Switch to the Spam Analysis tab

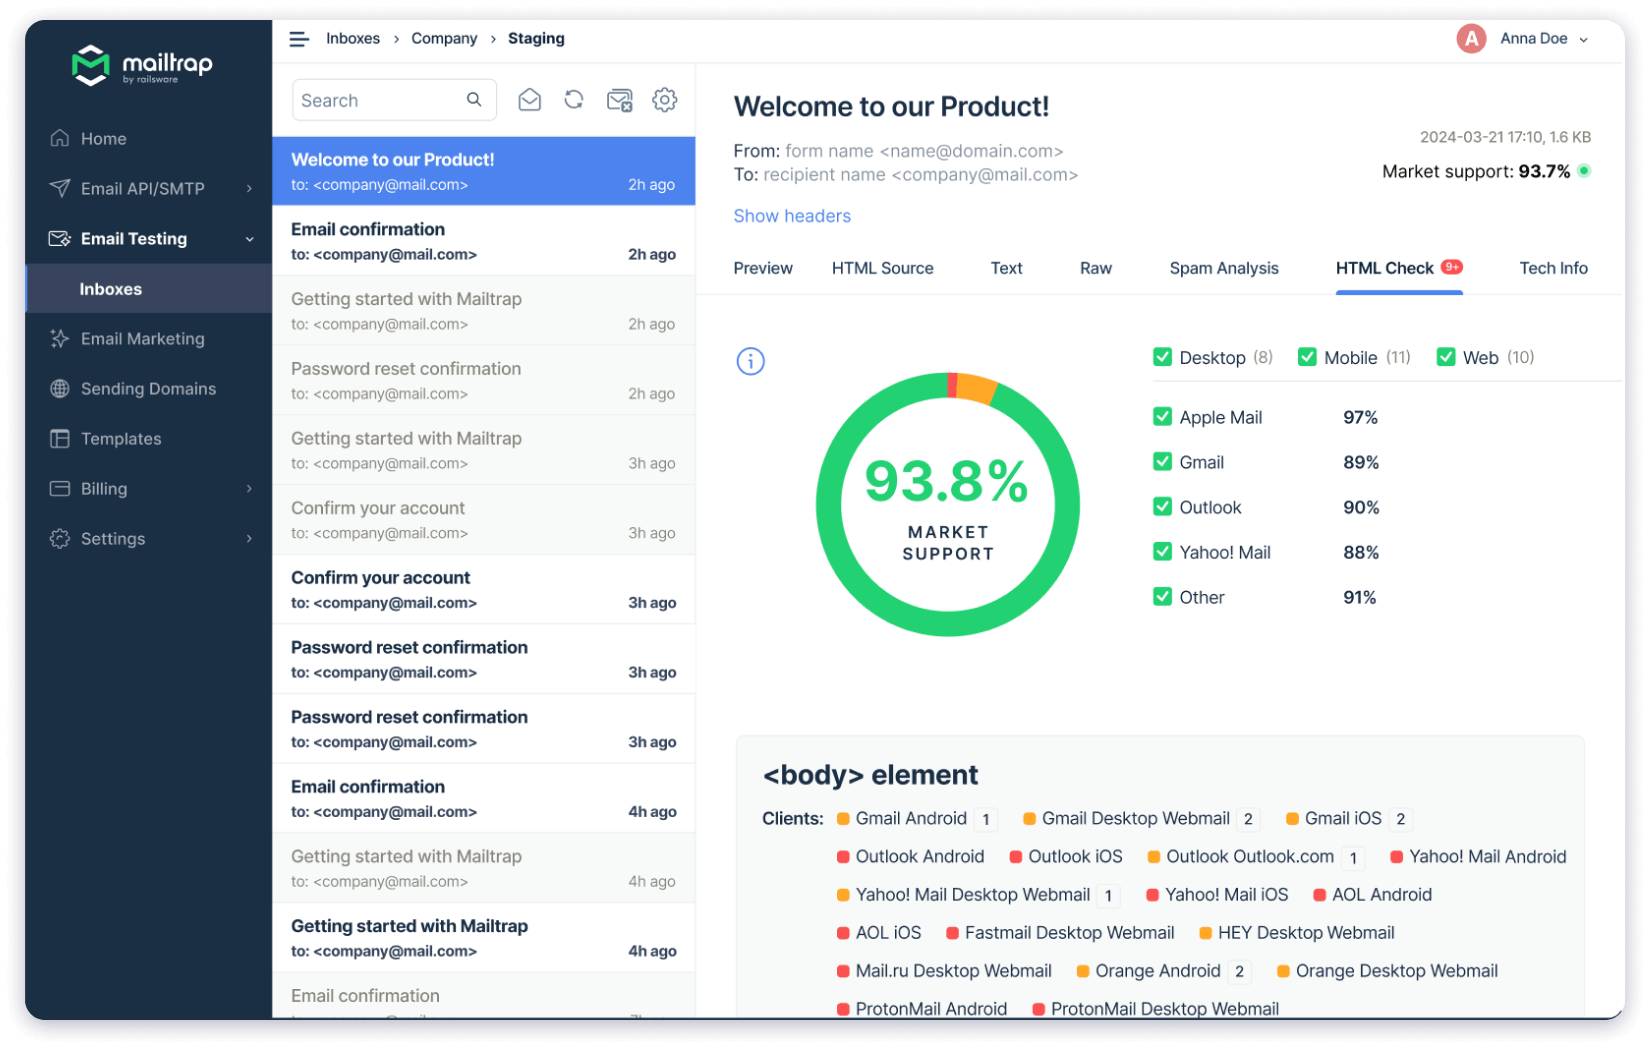(x=1223, y=268)
